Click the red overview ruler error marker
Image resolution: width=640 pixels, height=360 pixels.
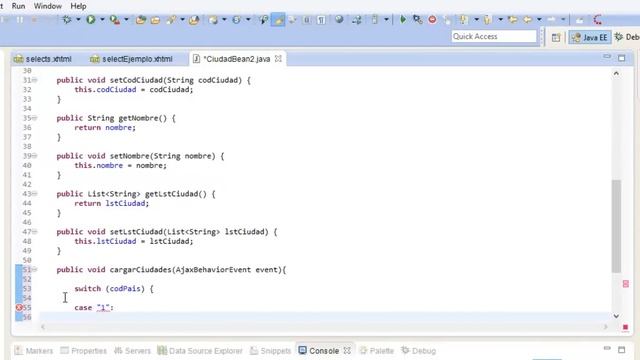coord(625,284)
